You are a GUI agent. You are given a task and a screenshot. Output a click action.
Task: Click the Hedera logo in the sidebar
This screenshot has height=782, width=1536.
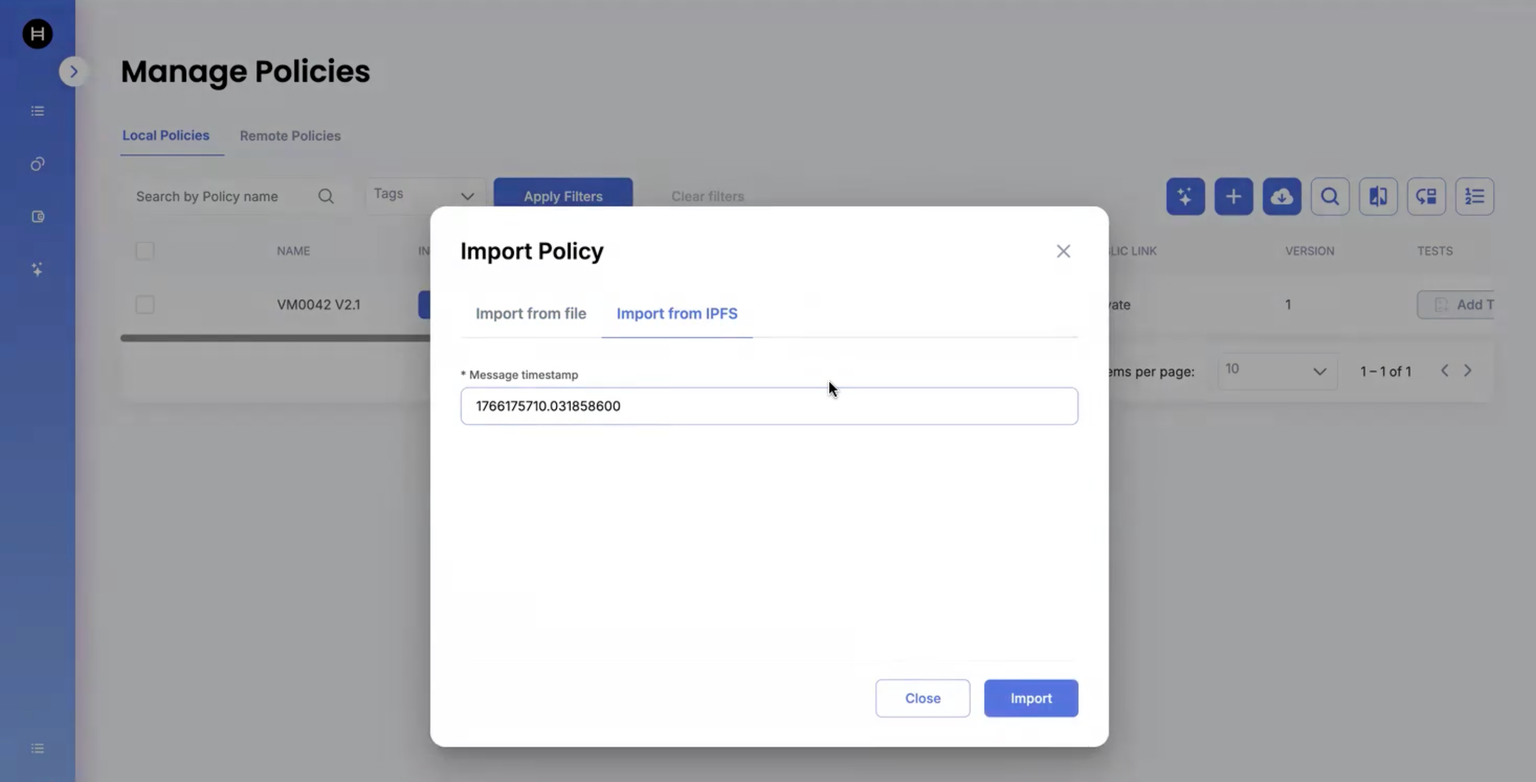pyautogui.click(x=37, y=34)
